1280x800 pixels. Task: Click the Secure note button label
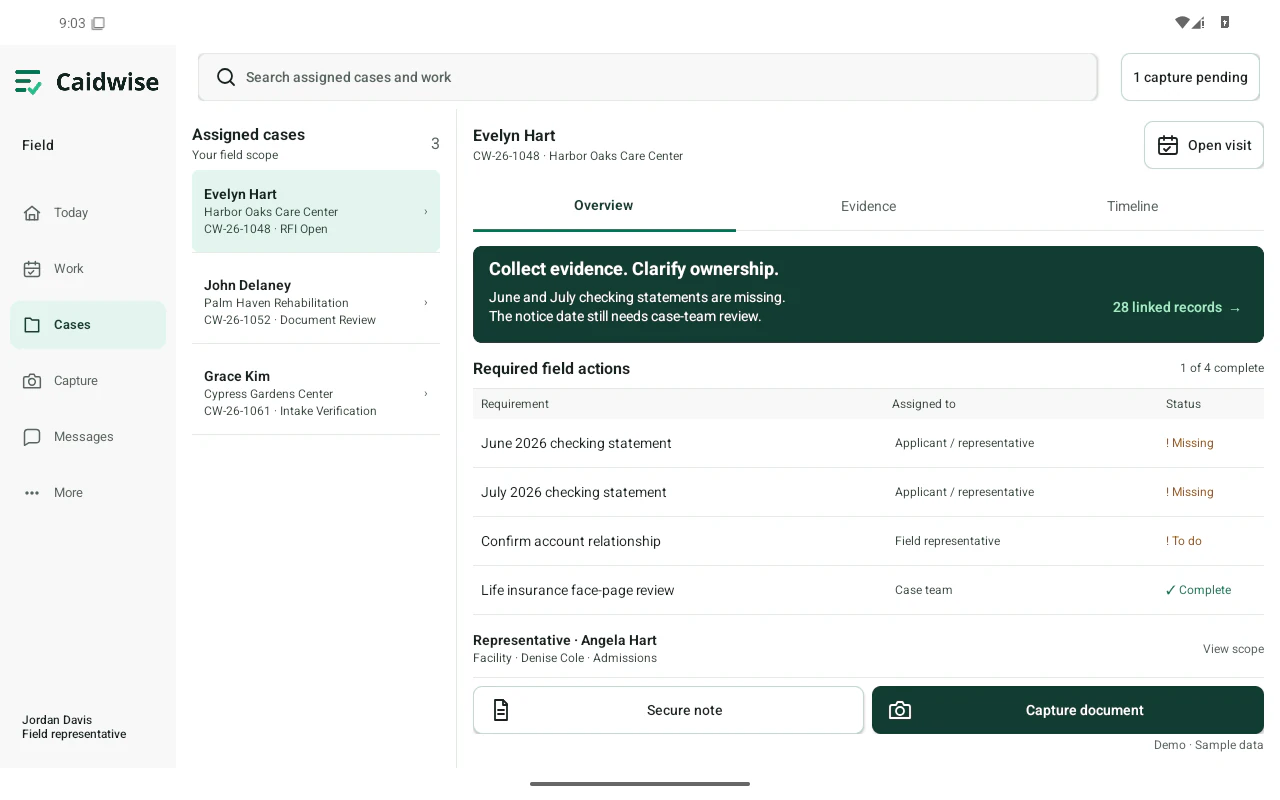click(x=685, y=710)
